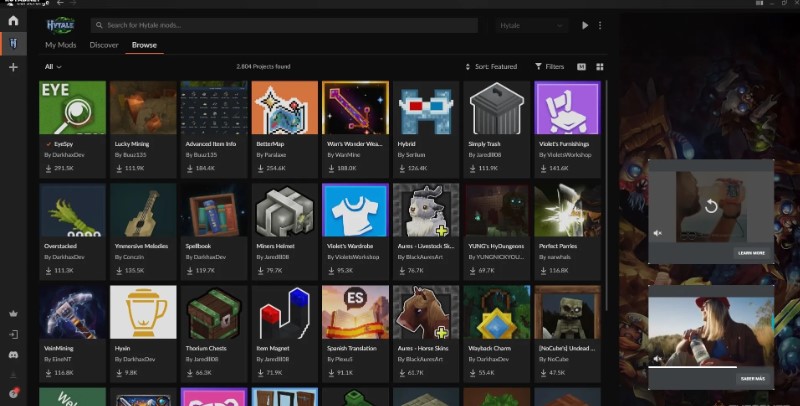Open the Lucky Mining mod thumbnail
Screen dimensions: 800x406
(x=143, y=108)
